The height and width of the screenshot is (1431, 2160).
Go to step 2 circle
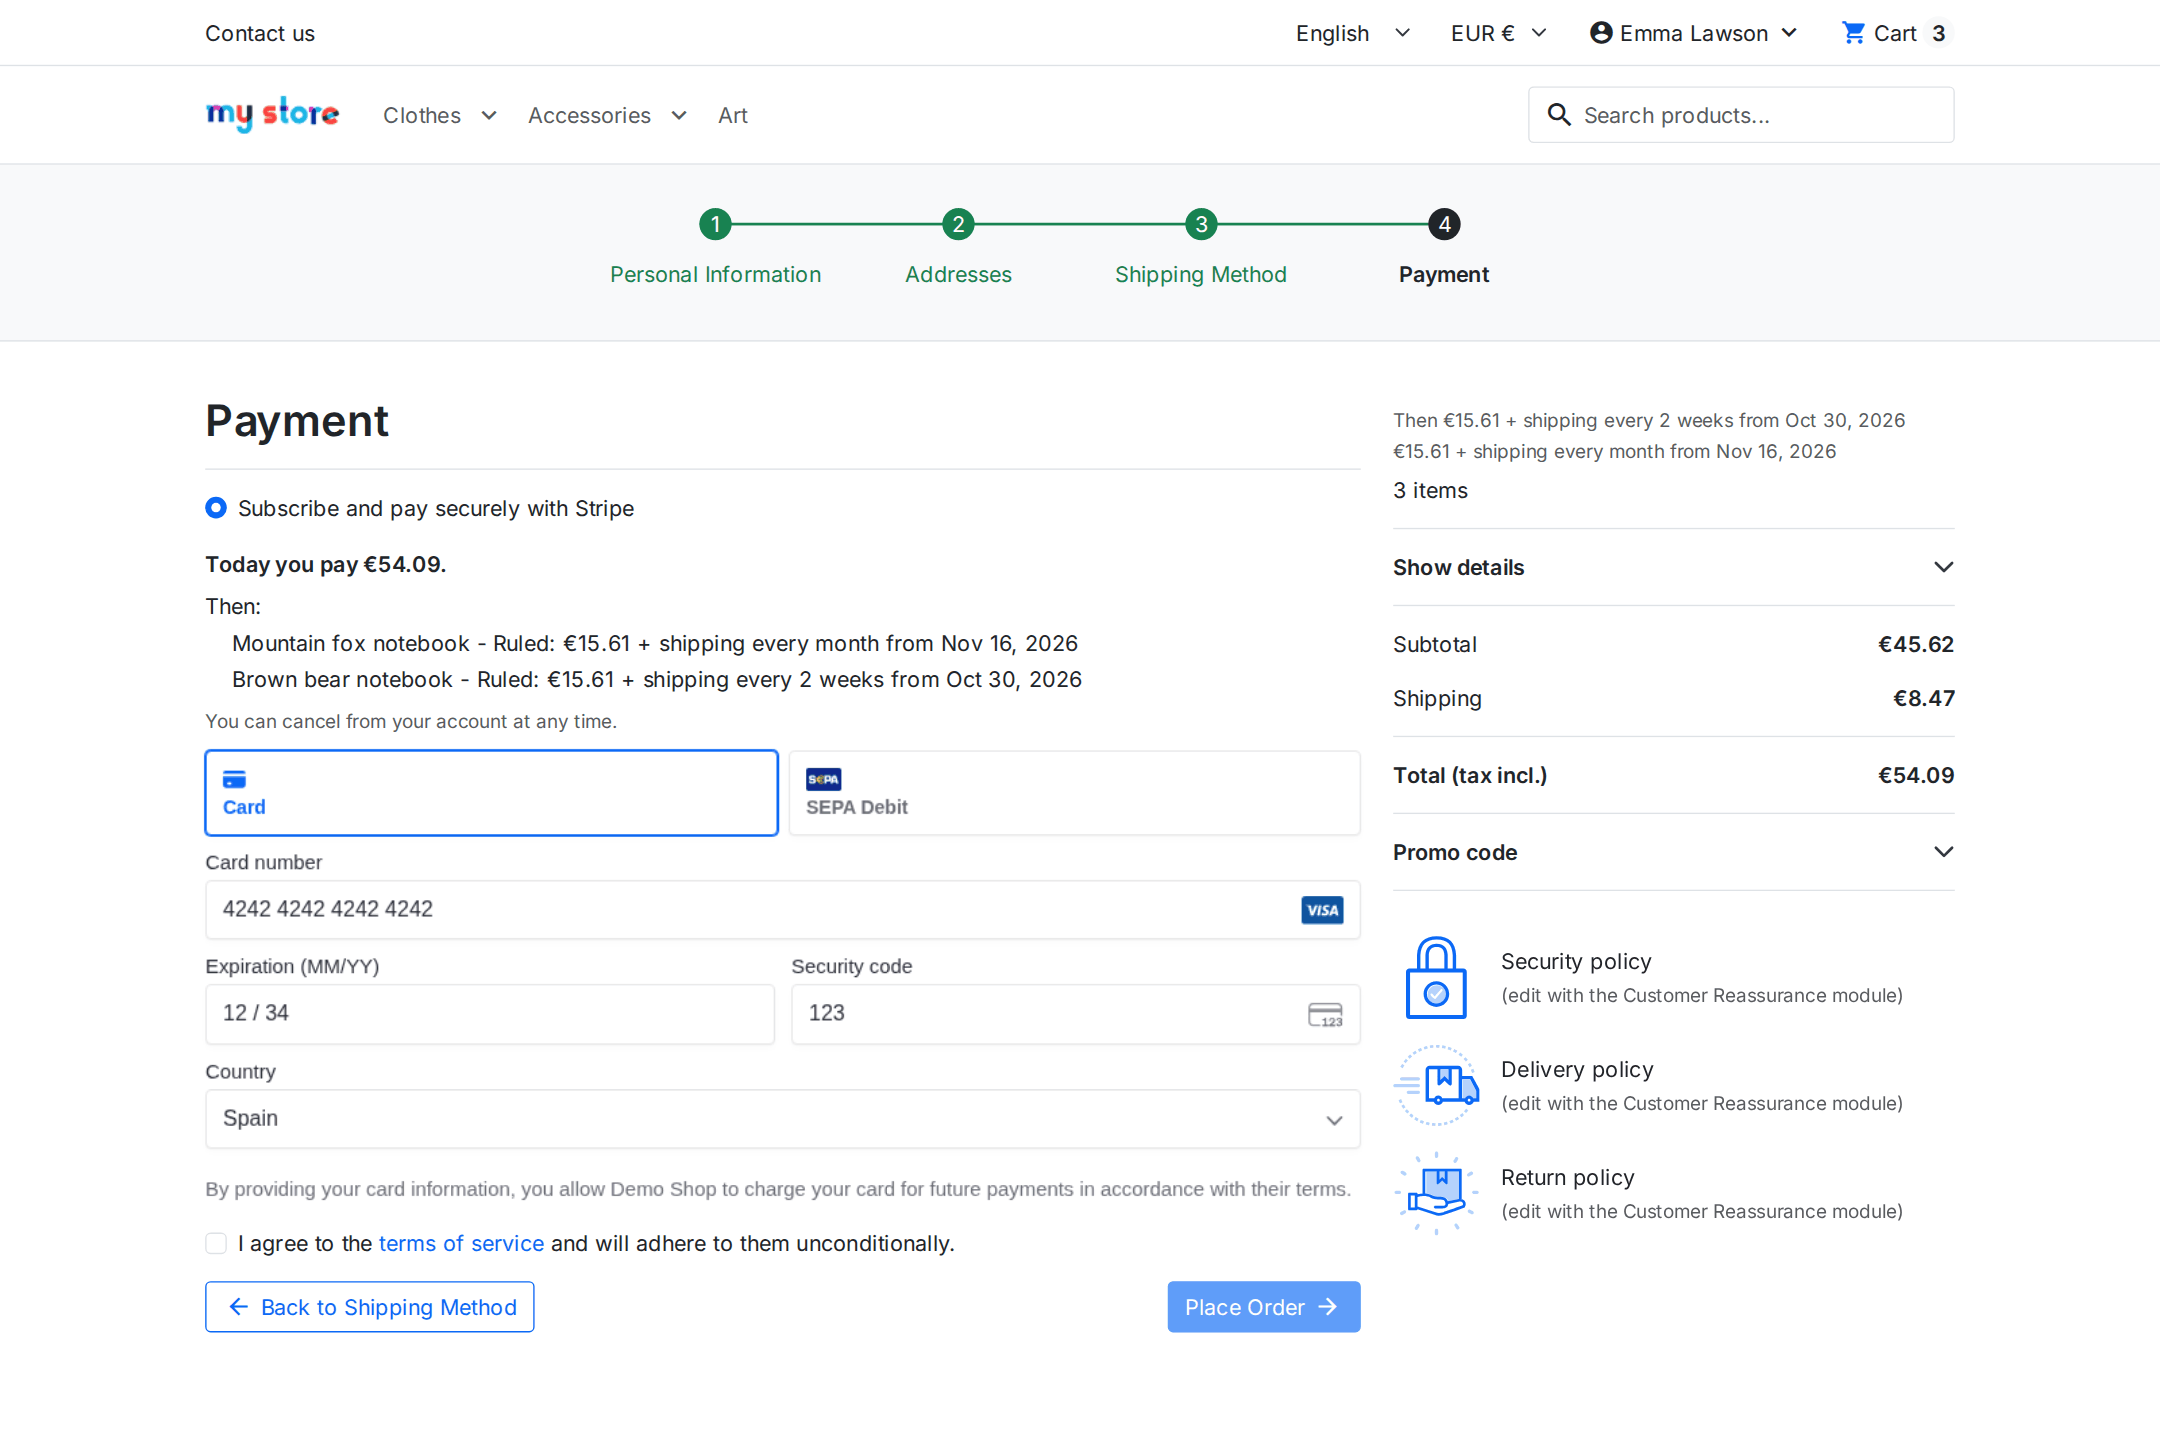(x=958, y=224)
